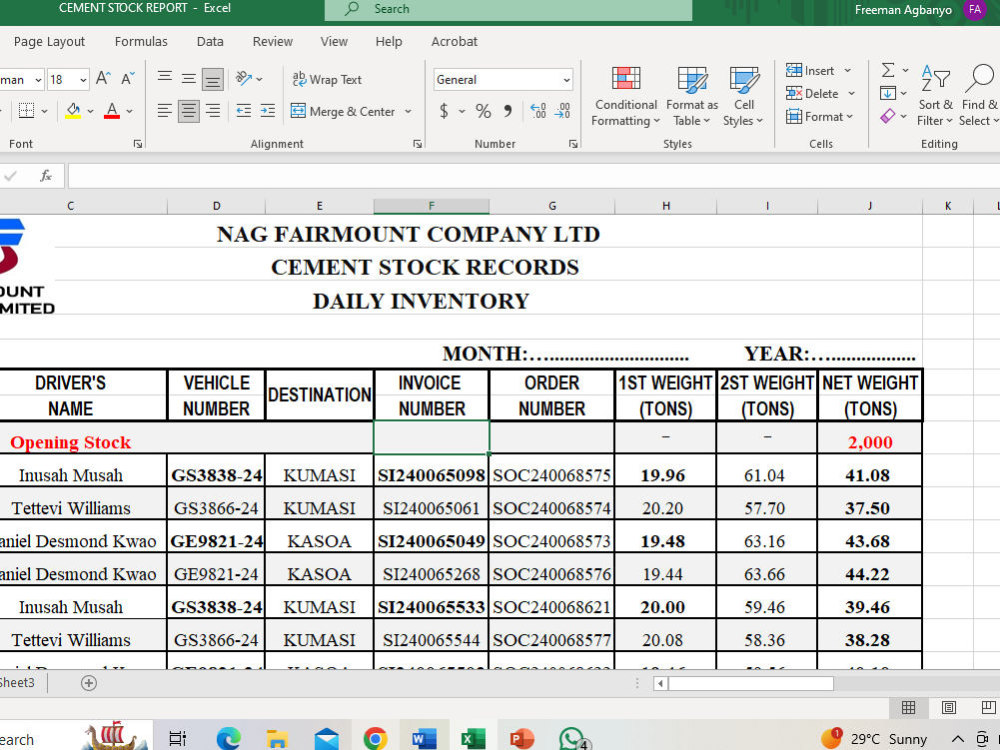1000x750 pixels.
Task: Align text right in cell
Action: (213, 111)
